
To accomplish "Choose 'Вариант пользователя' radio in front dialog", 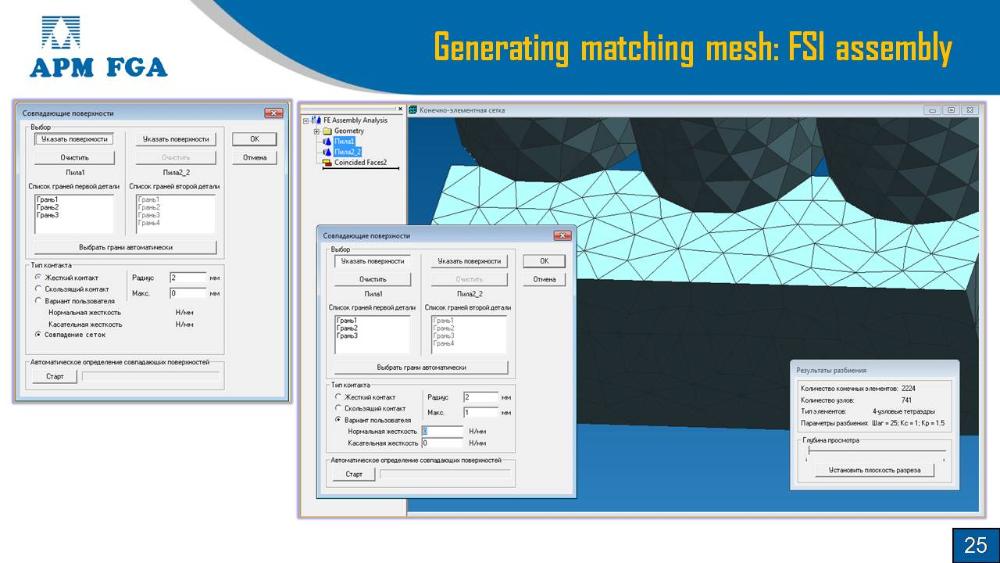I will point(337,420).
